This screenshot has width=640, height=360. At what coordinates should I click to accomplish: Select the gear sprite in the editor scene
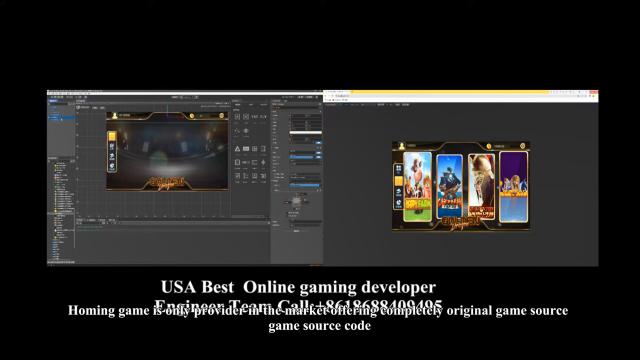point(222,116)
